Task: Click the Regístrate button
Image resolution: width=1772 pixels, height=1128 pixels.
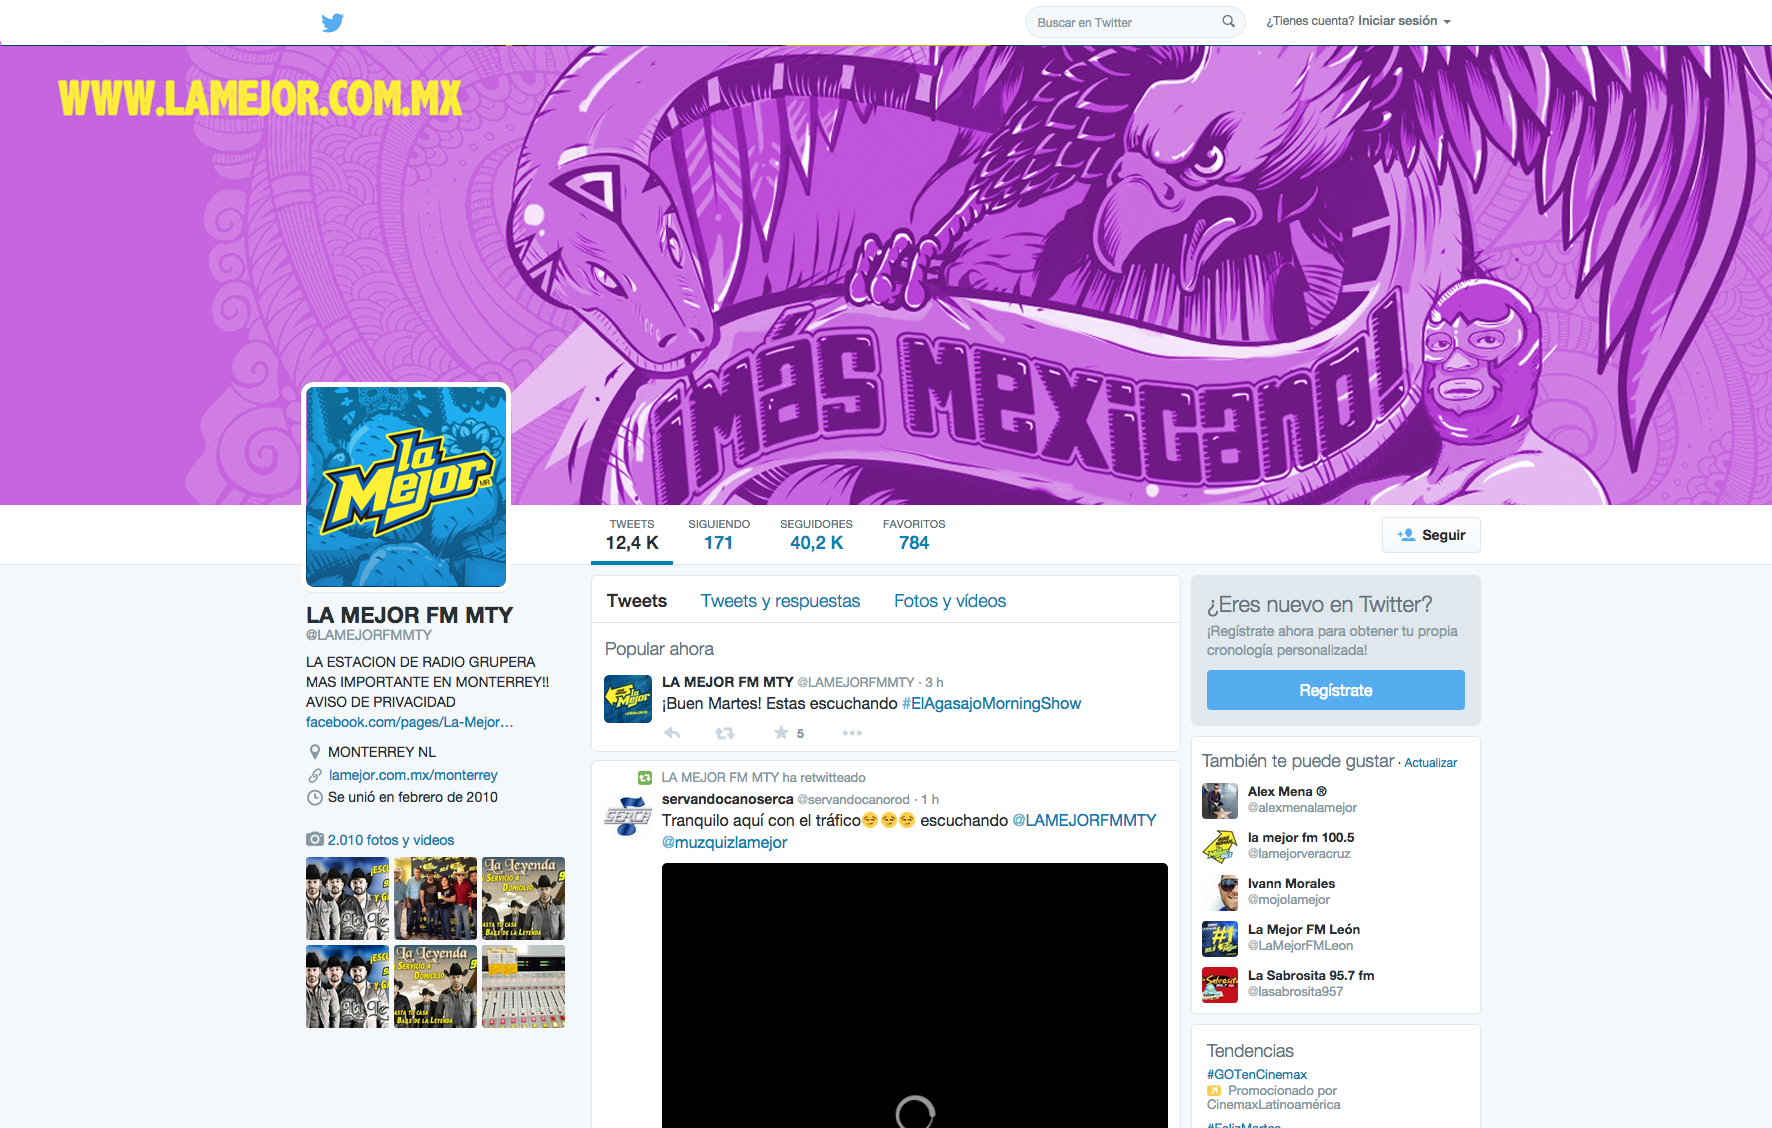Action: [1336, 690]
